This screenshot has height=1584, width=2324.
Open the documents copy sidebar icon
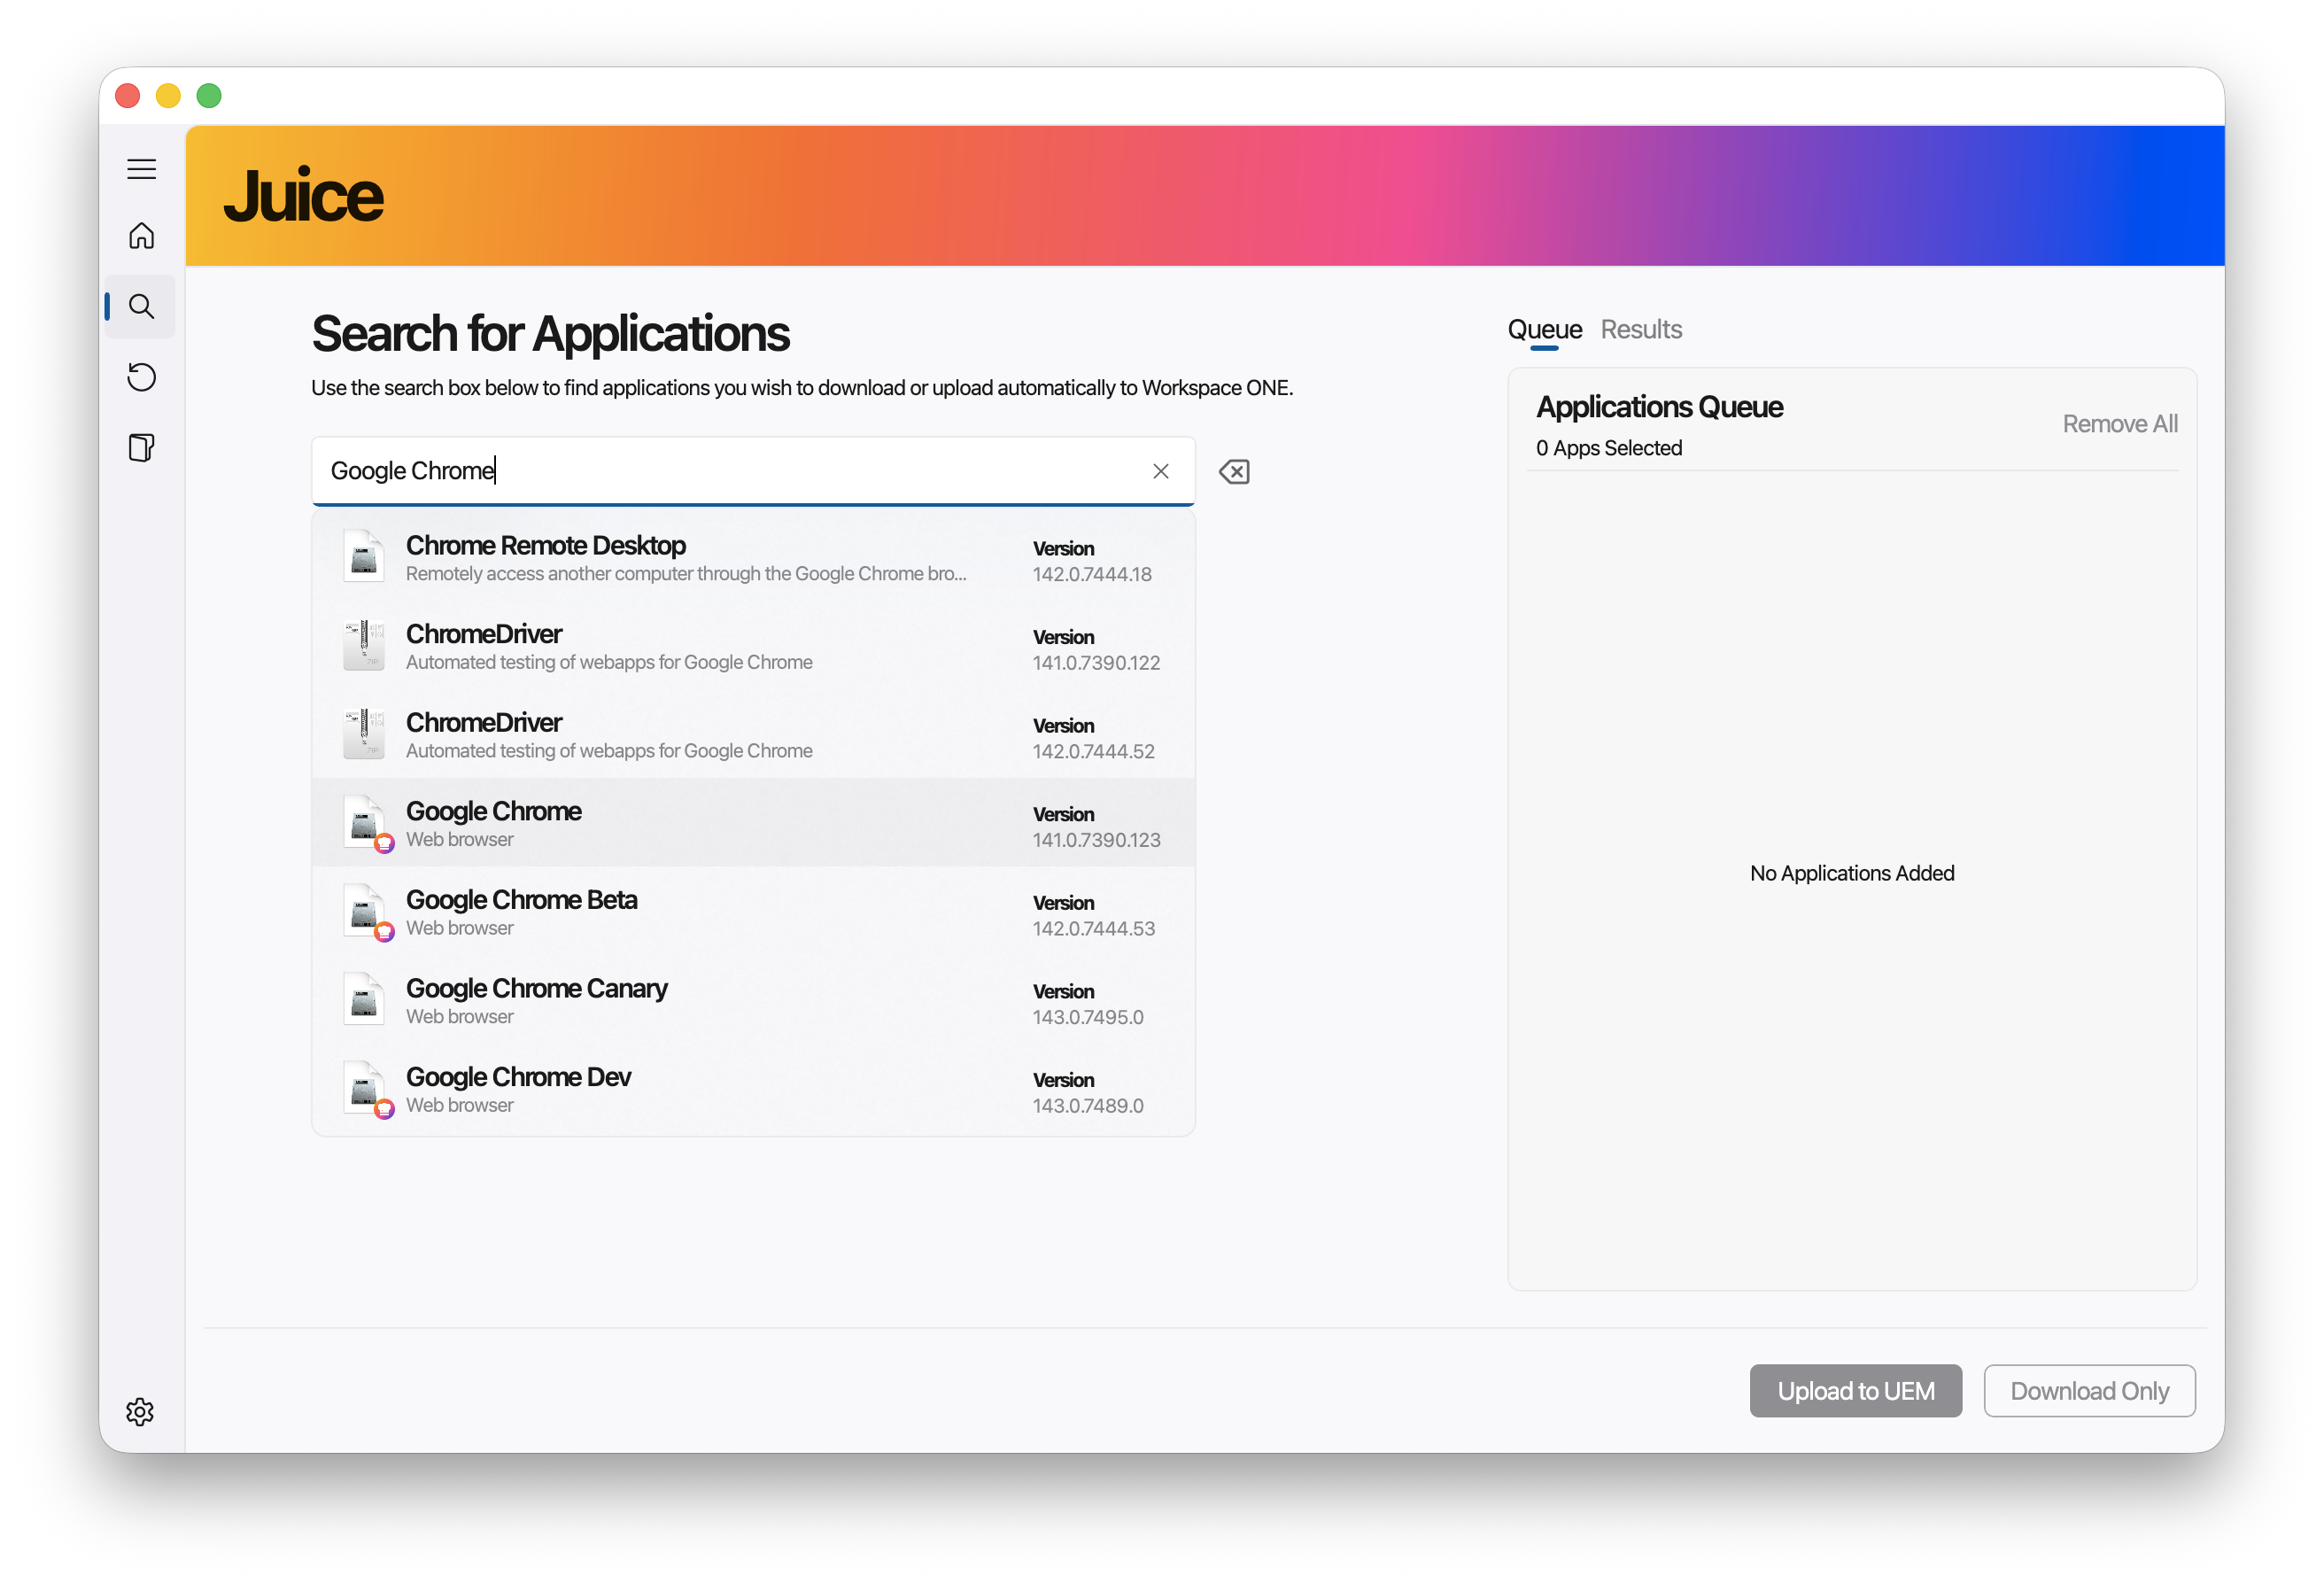141,447
